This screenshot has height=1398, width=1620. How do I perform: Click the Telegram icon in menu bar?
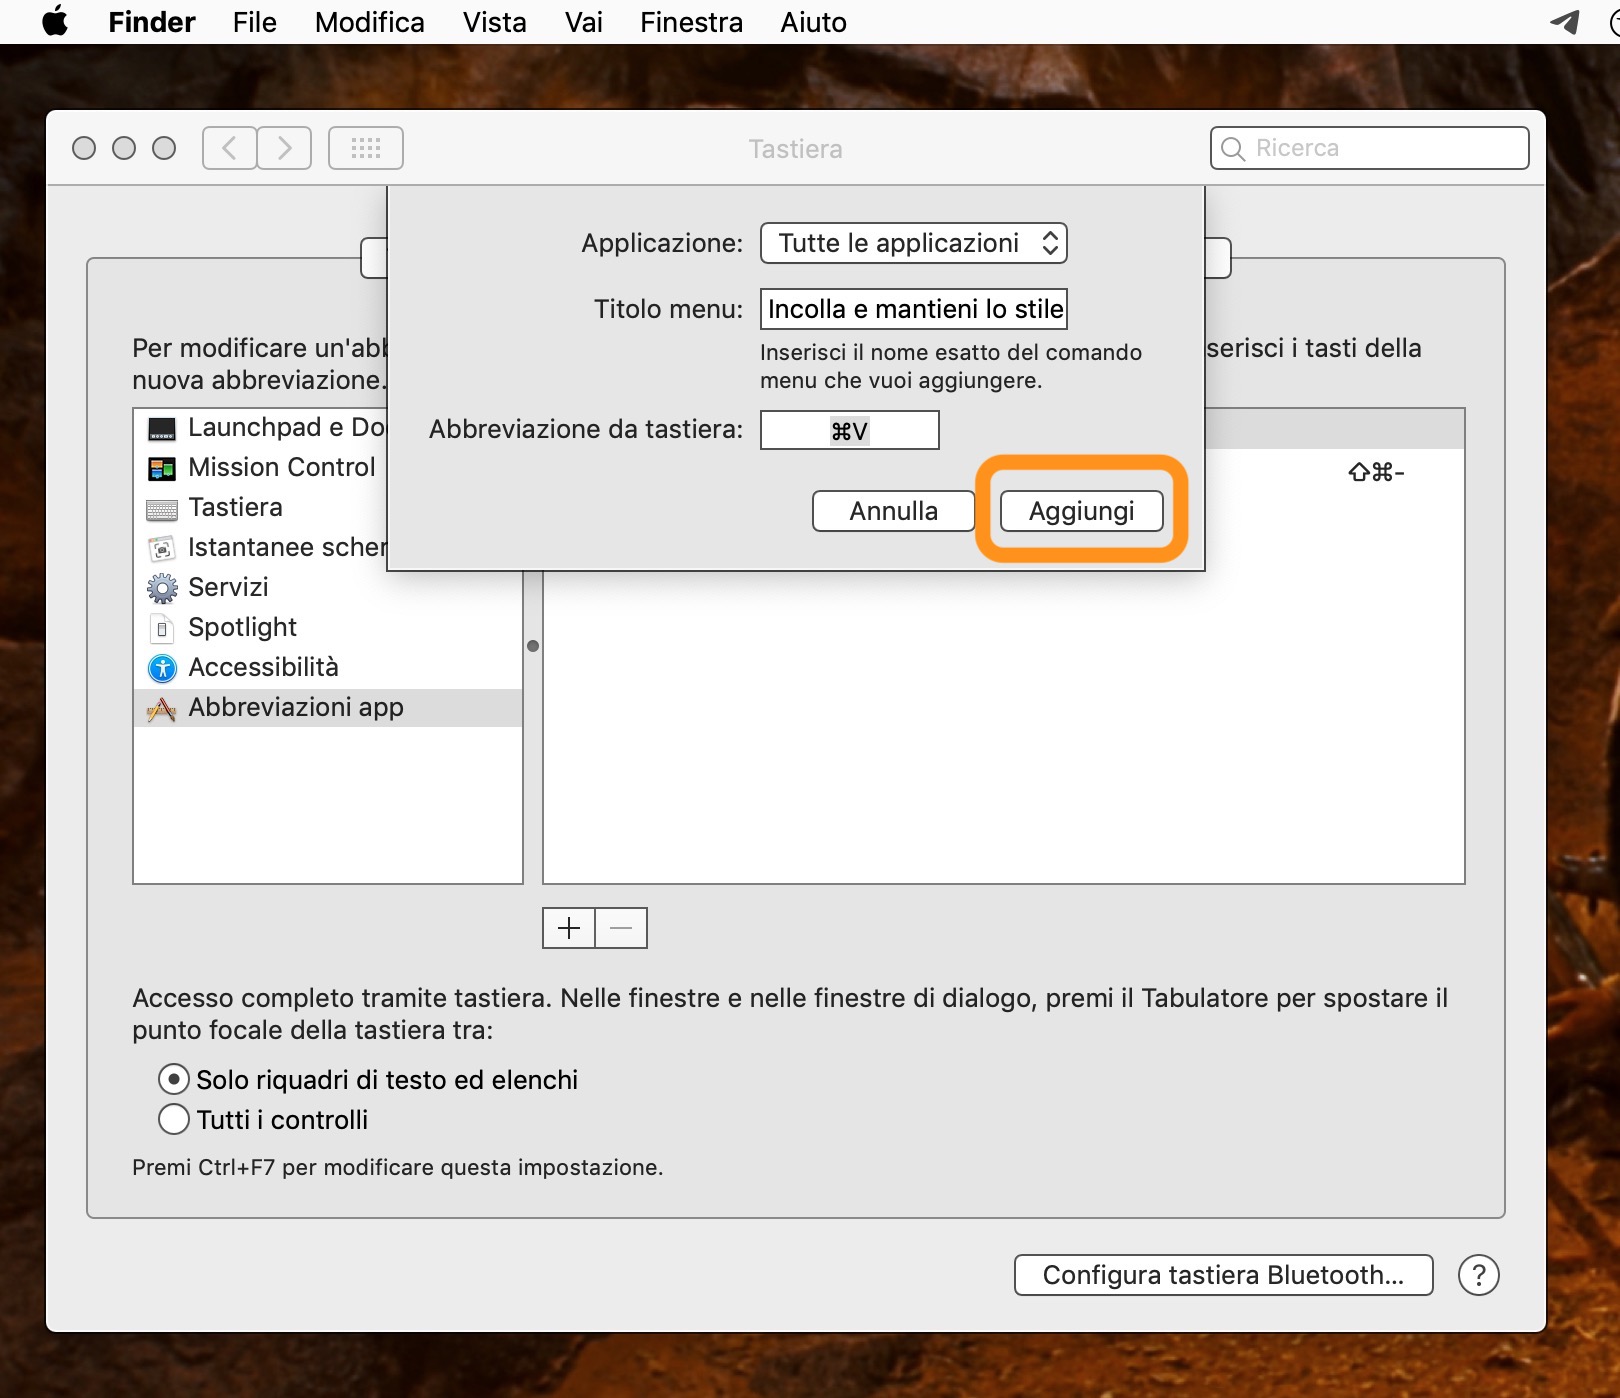[1564, 22]
